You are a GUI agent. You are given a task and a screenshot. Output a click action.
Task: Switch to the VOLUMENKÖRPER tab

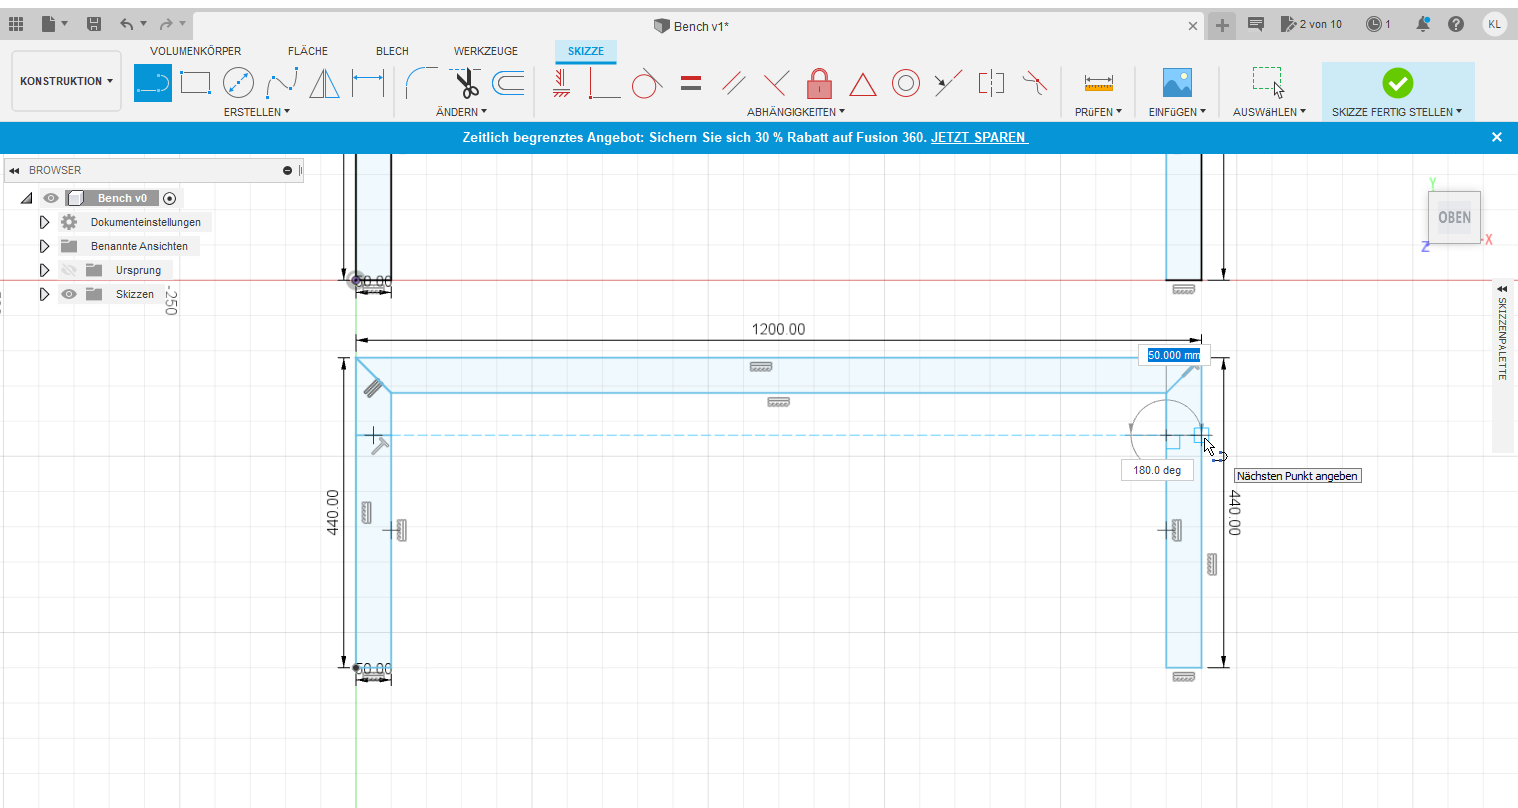pos(195,51)
